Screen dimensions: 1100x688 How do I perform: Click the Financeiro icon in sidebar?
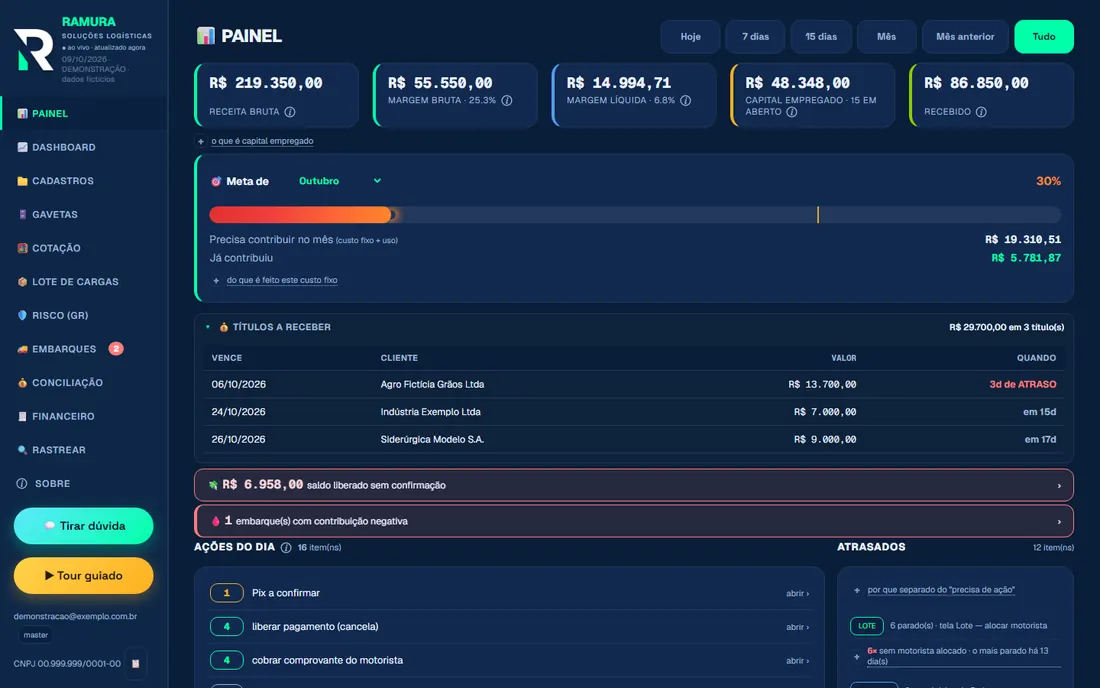coord(22,417)
